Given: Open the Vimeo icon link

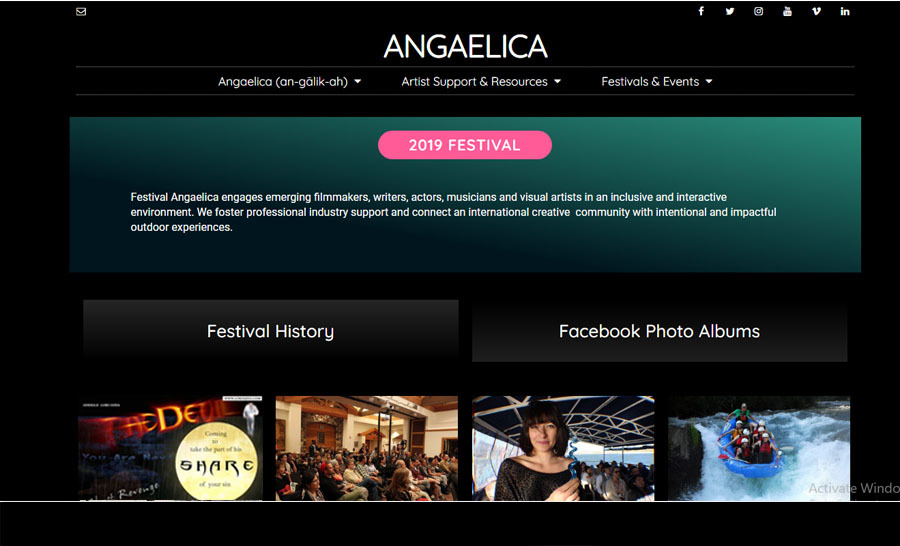Looking at the screenshot, I should [x=816, y=11].
